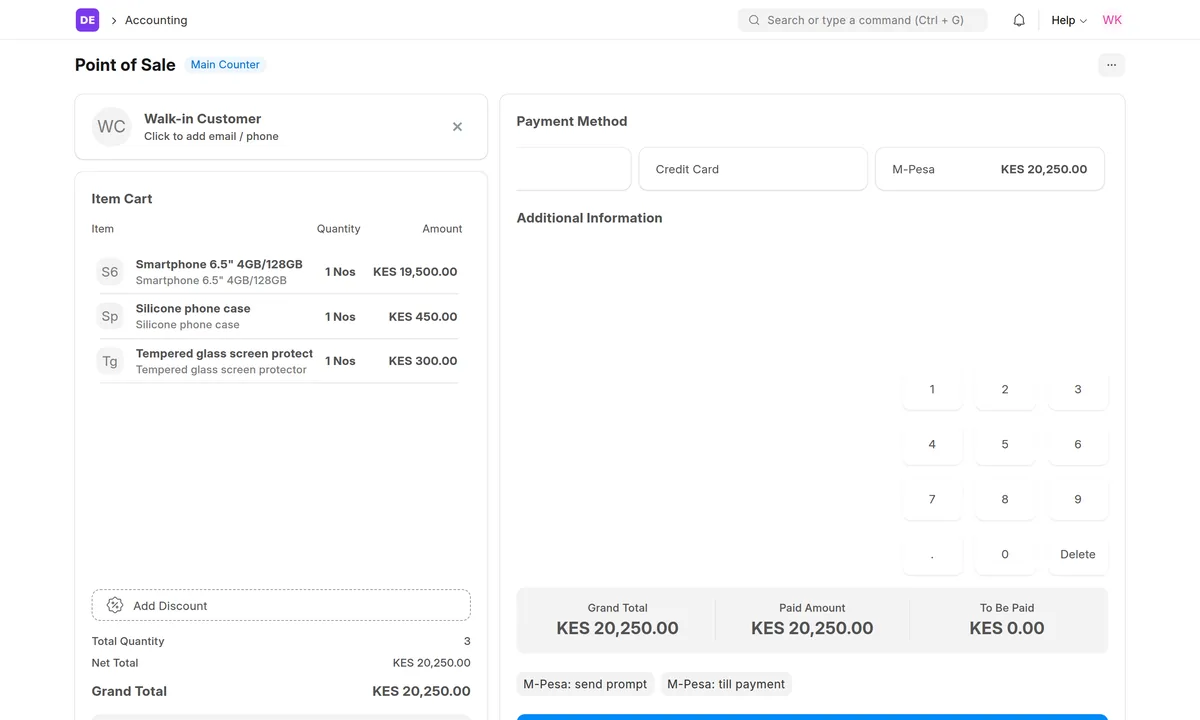
Task: Click the notification bell icon
Action: [x=1019, y=20]
